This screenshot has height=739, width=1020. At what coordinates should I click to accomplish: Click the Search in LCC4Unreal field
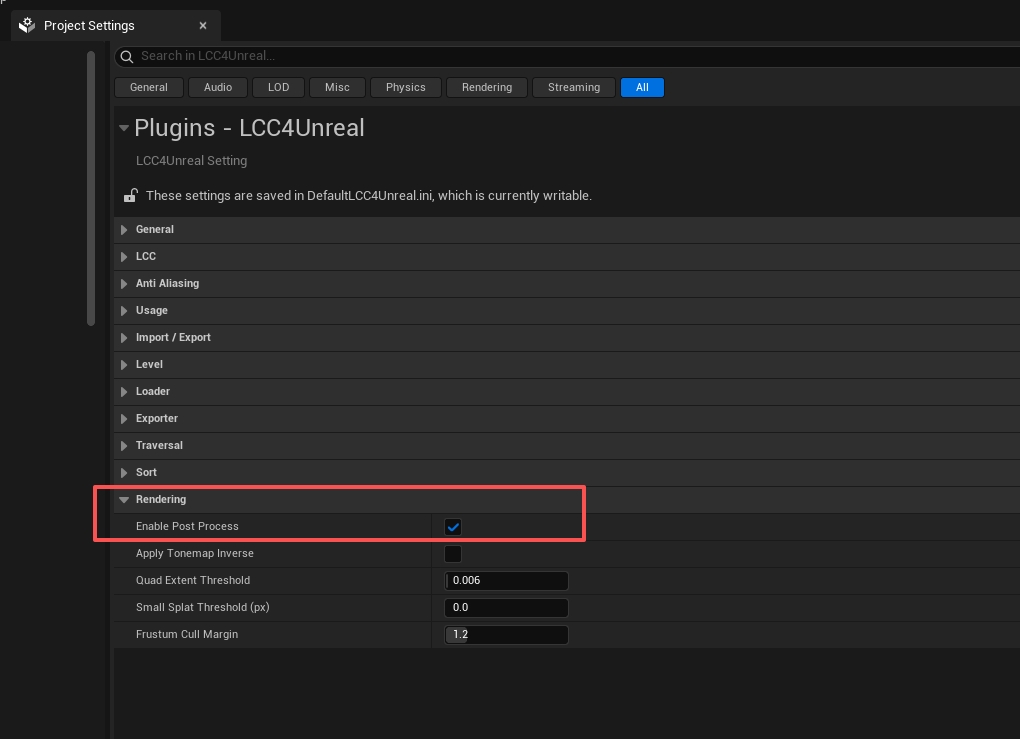point(567,57)
